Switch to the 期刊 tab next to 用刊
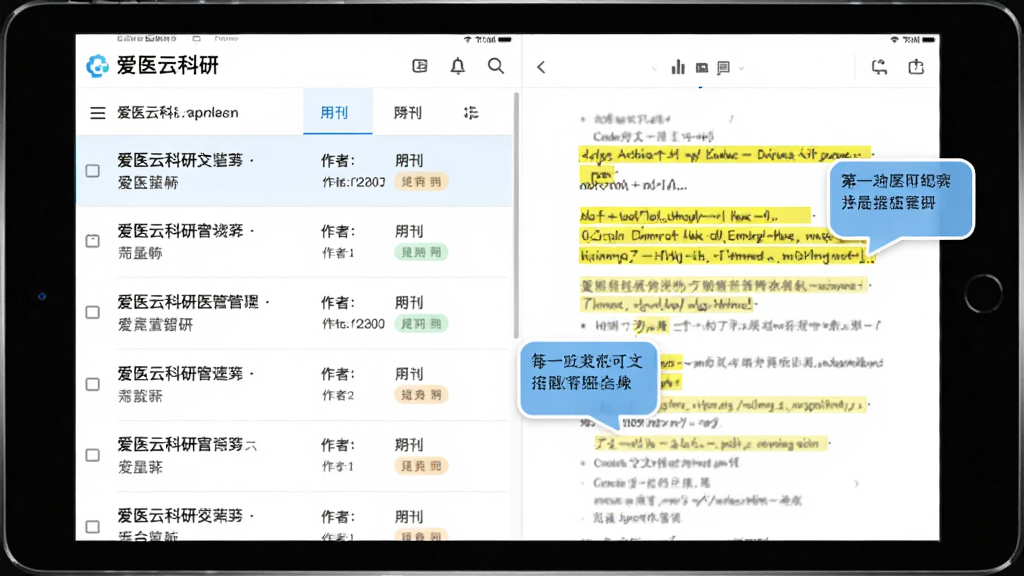This screenshot has height=576, width=1024. click(x=408, y=112)
